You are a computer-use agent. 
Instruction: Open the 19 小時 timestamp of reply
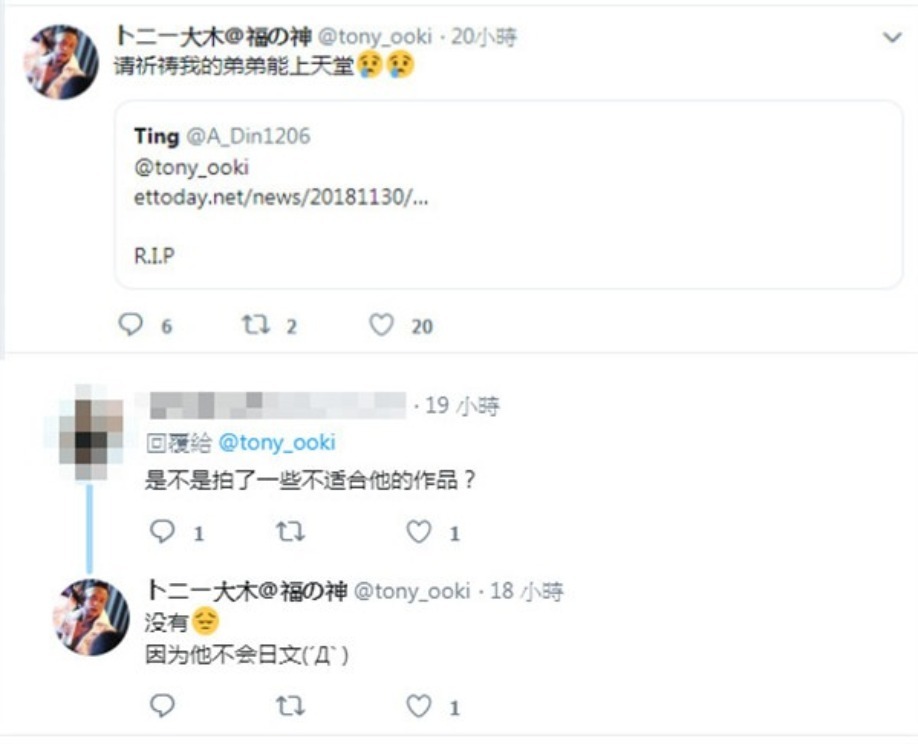tap(462, 406)
